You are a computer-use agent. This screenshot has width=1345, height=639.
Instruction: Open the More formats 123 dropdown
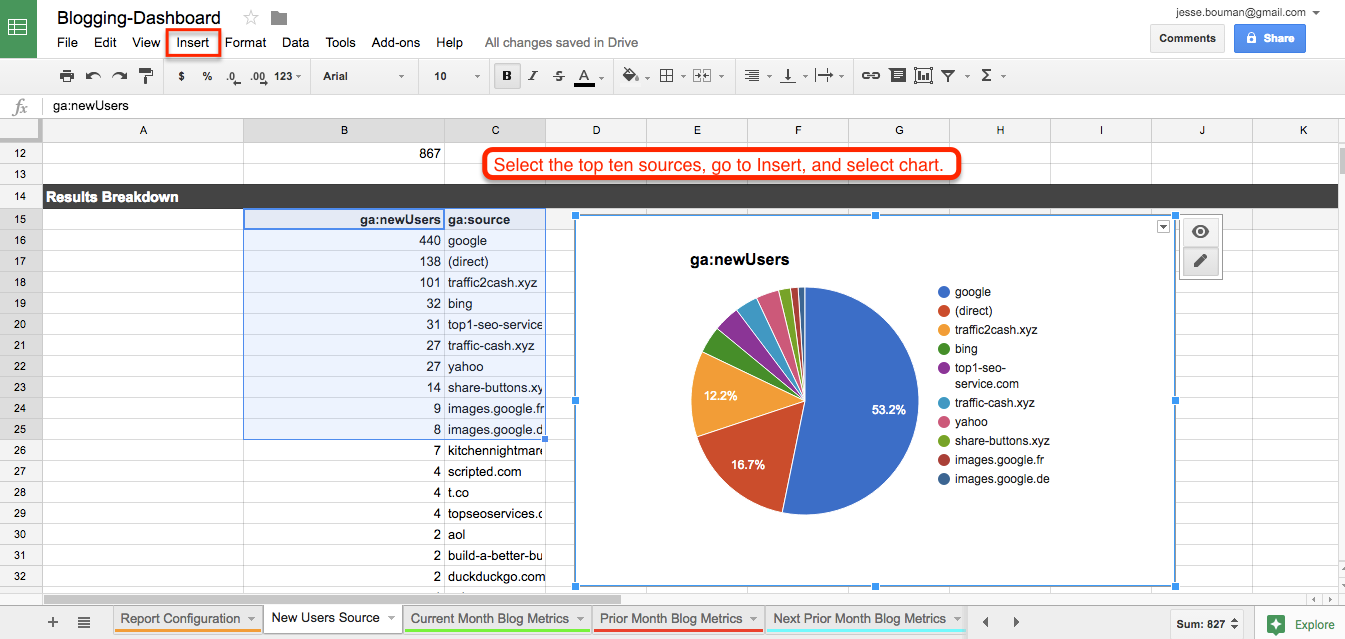288,76
